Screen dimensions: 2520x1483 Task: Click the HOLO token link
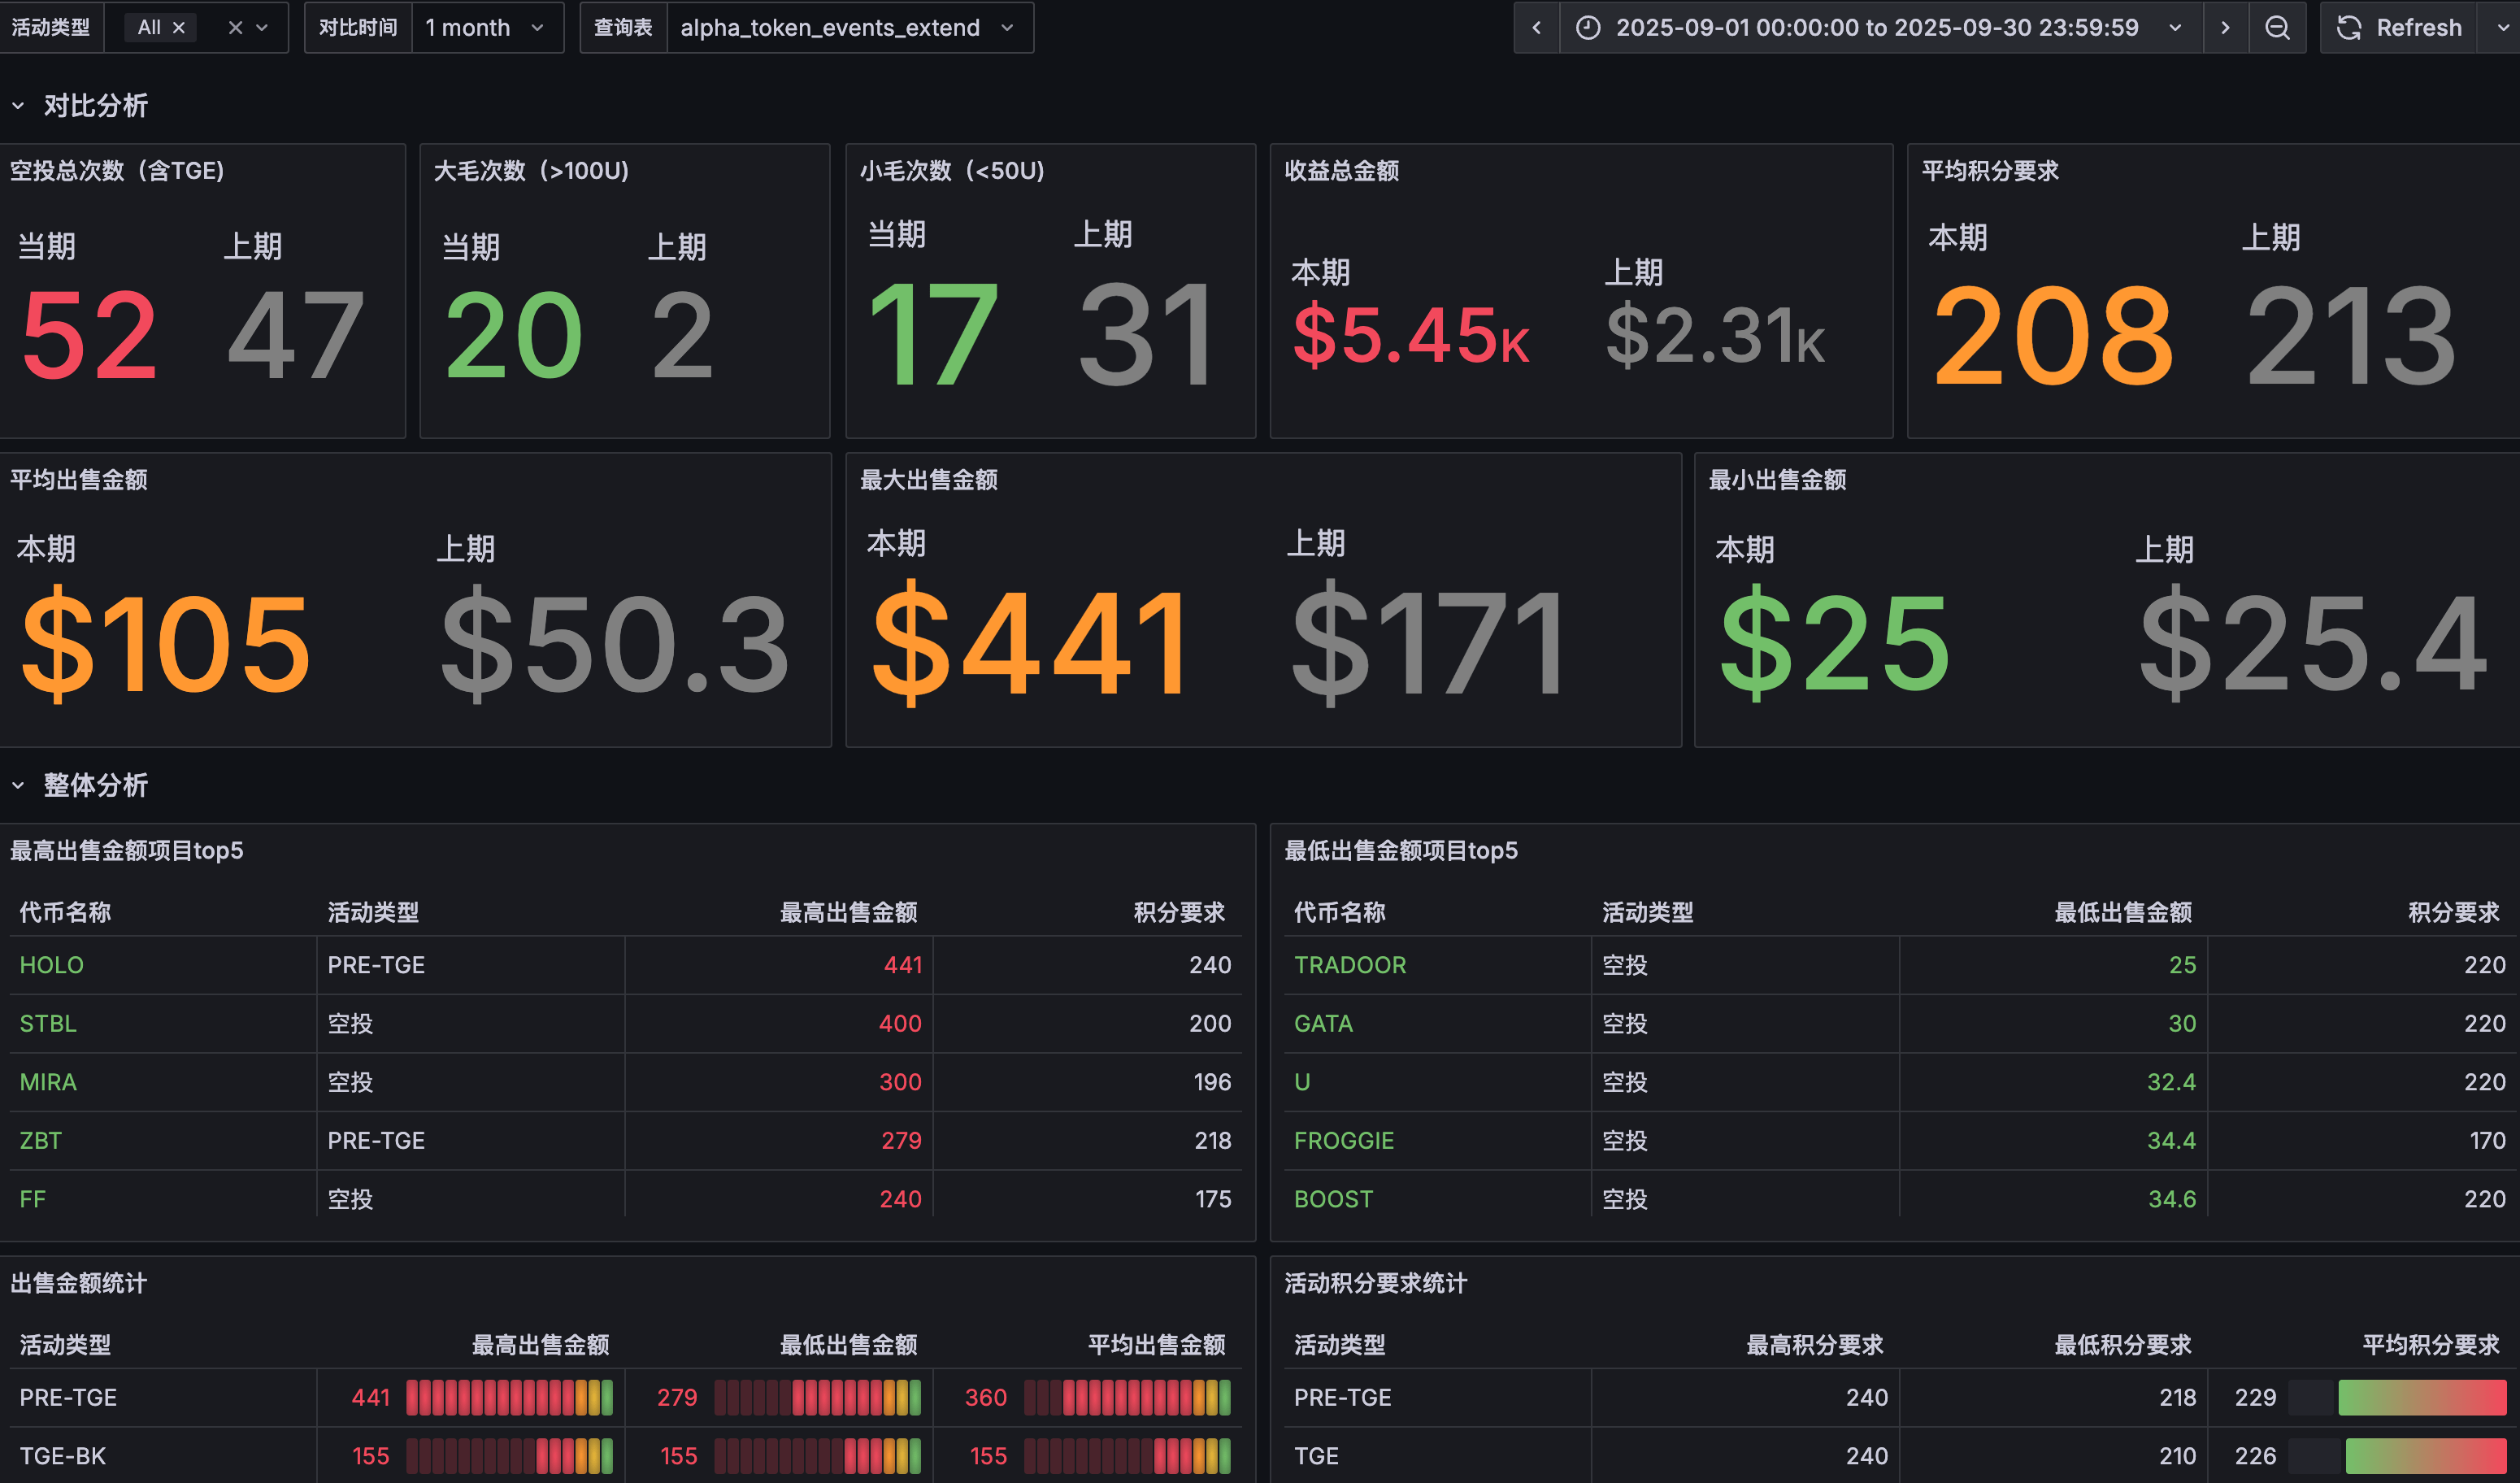pyautogui.click(x=52, y=965)
